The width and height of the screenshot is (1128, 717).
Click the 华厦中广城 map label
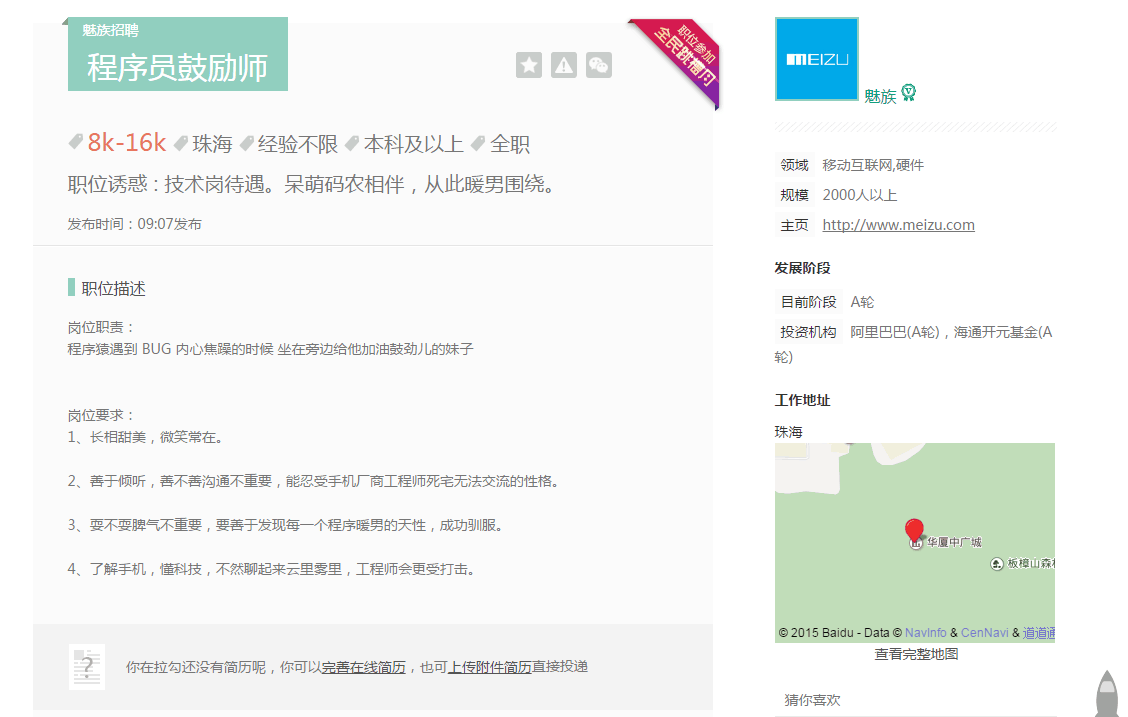coord(954,542)
